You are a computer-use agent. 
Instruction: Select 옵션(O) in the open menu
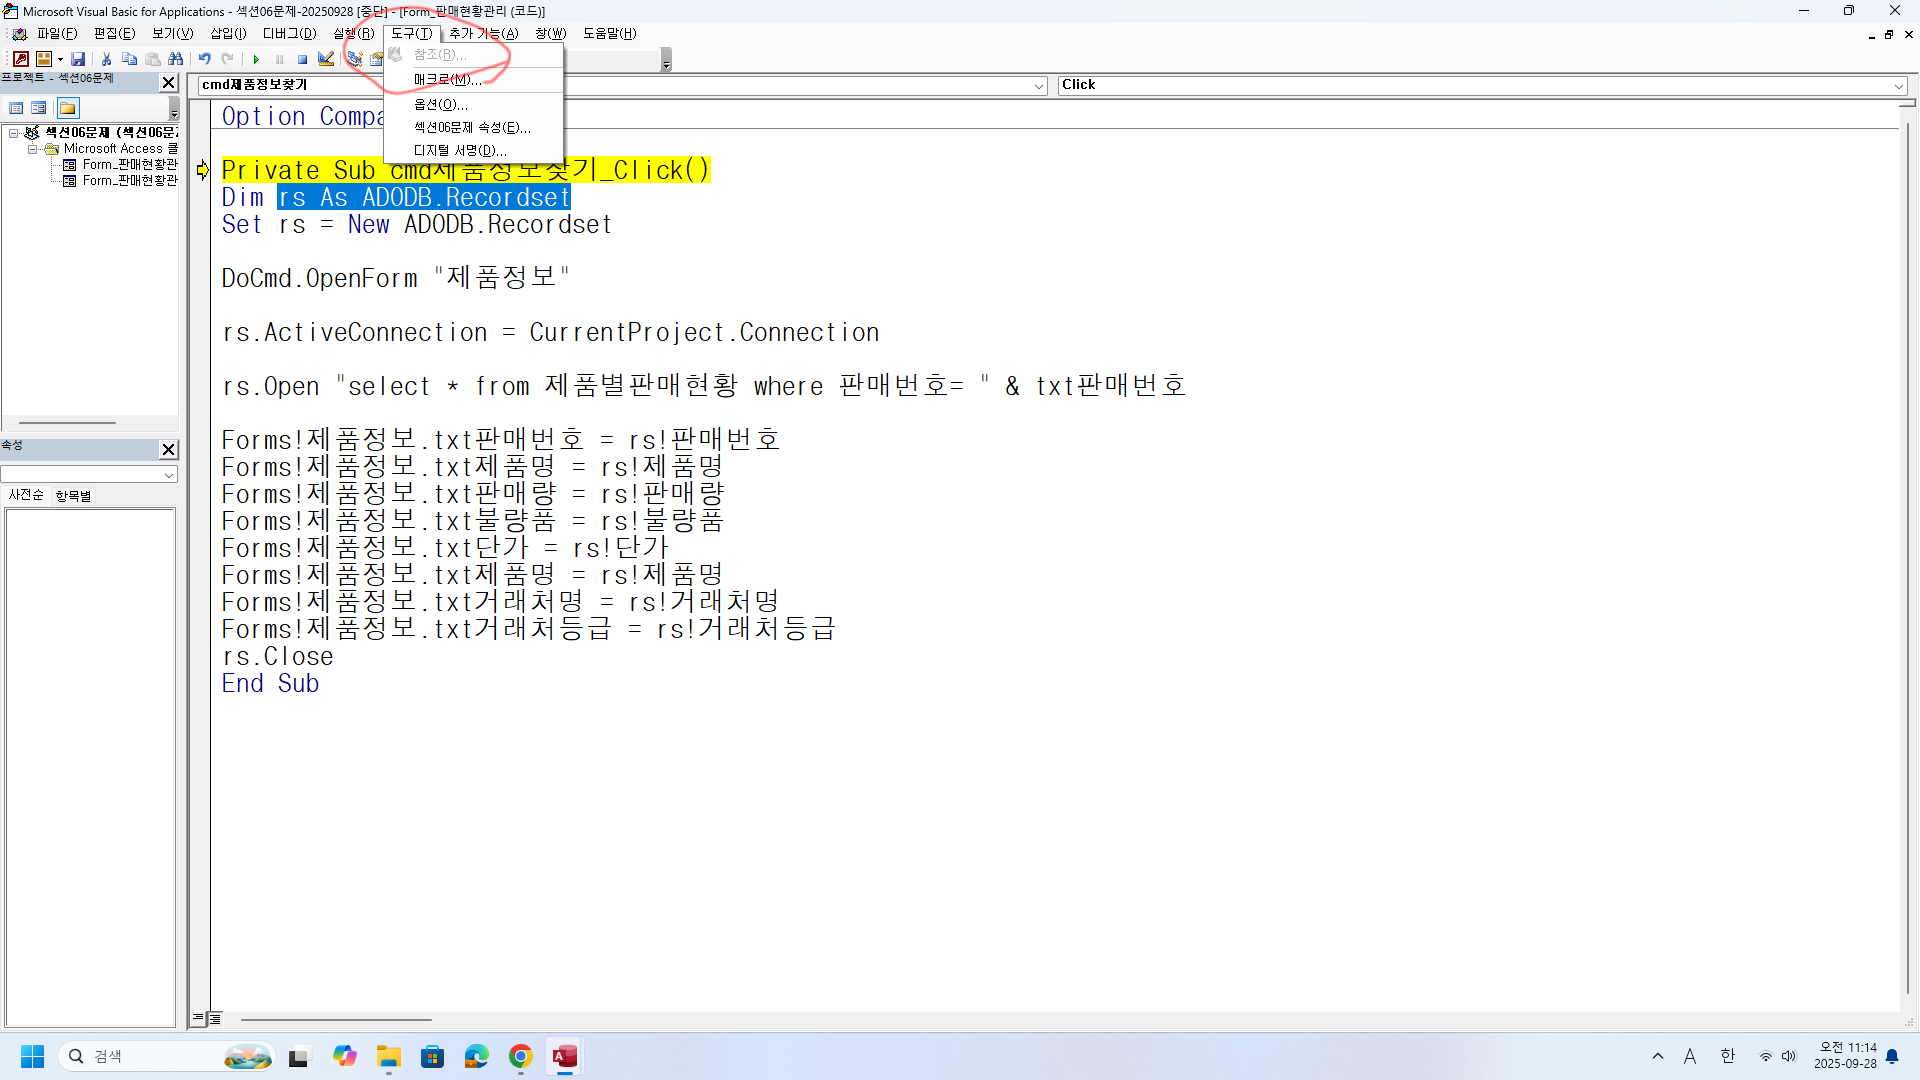[440, 104]
